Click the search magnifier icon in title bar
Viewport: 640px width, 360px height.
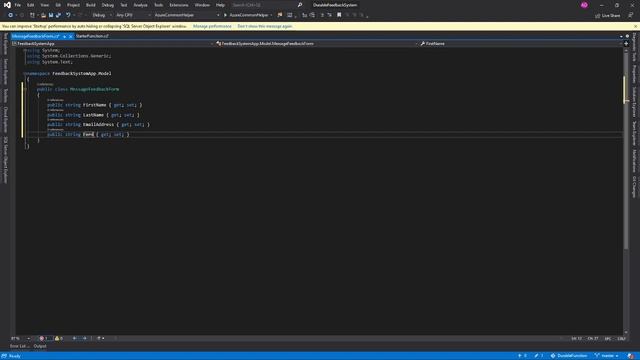(x=300, y=5)
